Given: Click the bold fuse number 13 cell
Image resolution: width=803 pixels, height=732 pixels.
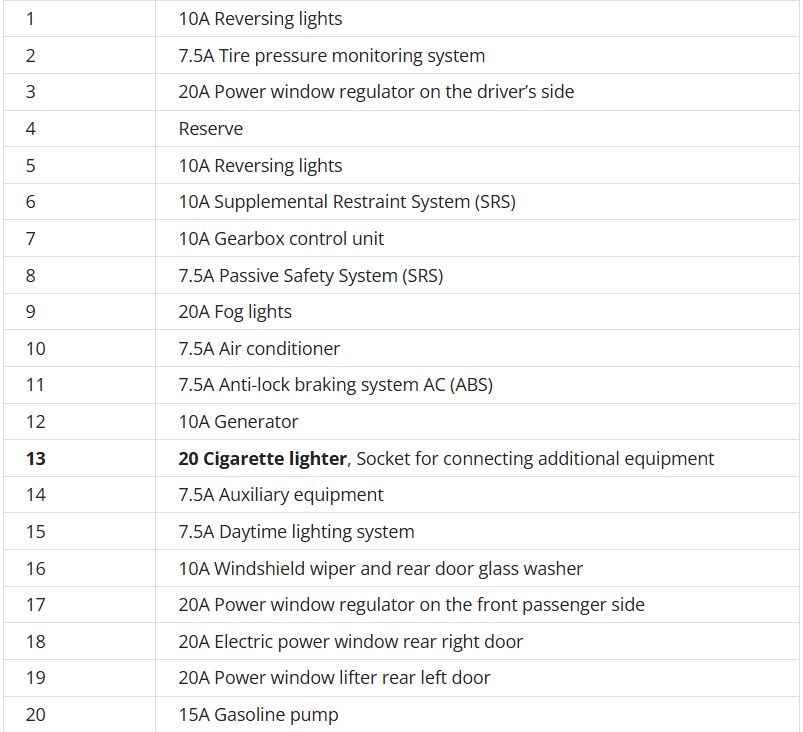Looking at the screenshot, I should (x=36, y=459).
